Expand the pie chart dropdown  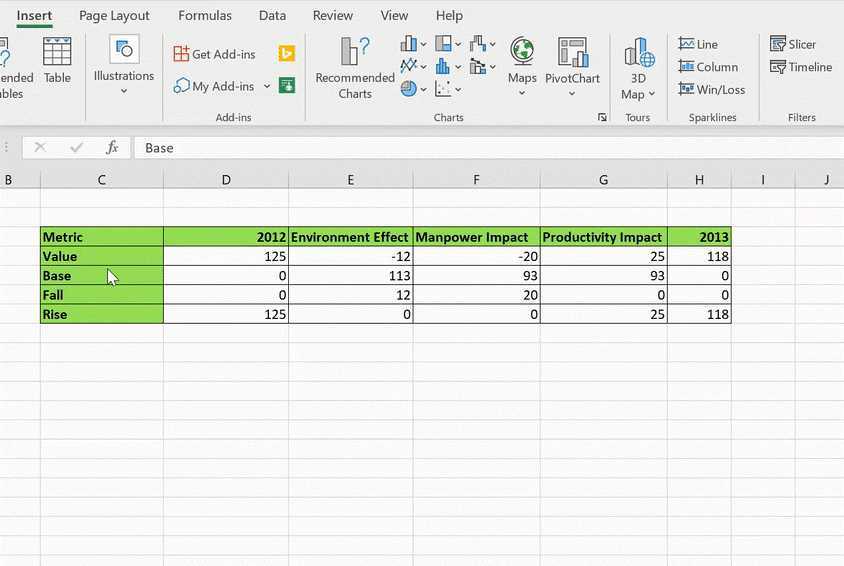(x=413, y=89)
